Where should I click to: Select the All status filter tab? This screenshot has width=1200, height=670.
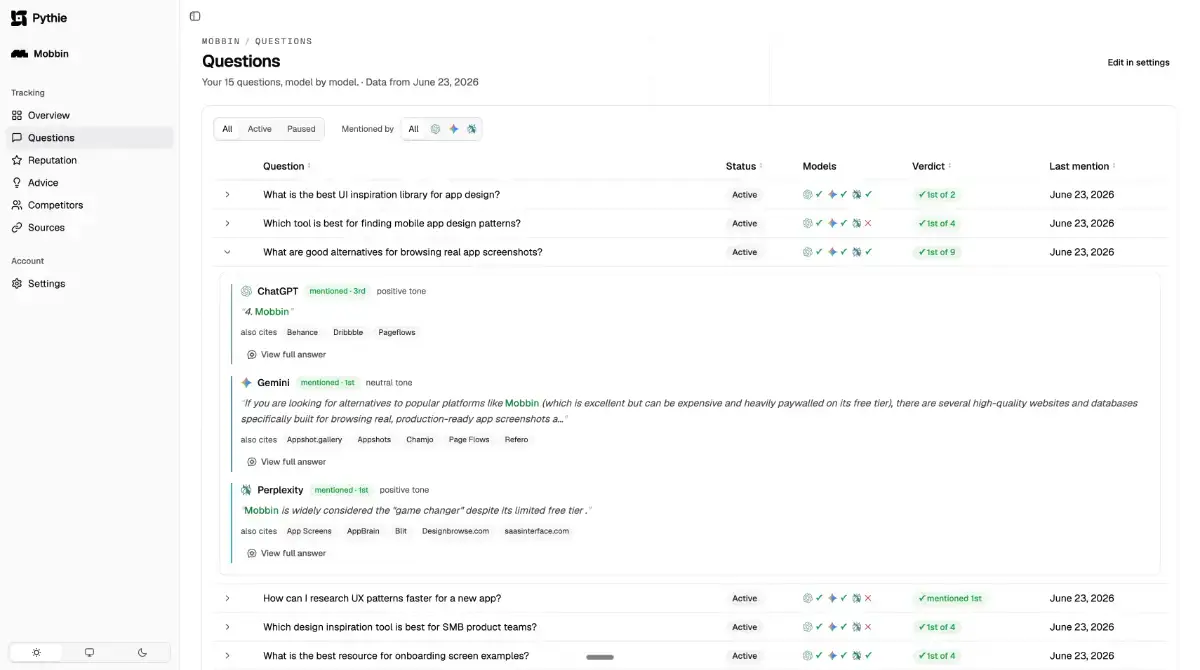pyautogui.click(x=227, y=129)
